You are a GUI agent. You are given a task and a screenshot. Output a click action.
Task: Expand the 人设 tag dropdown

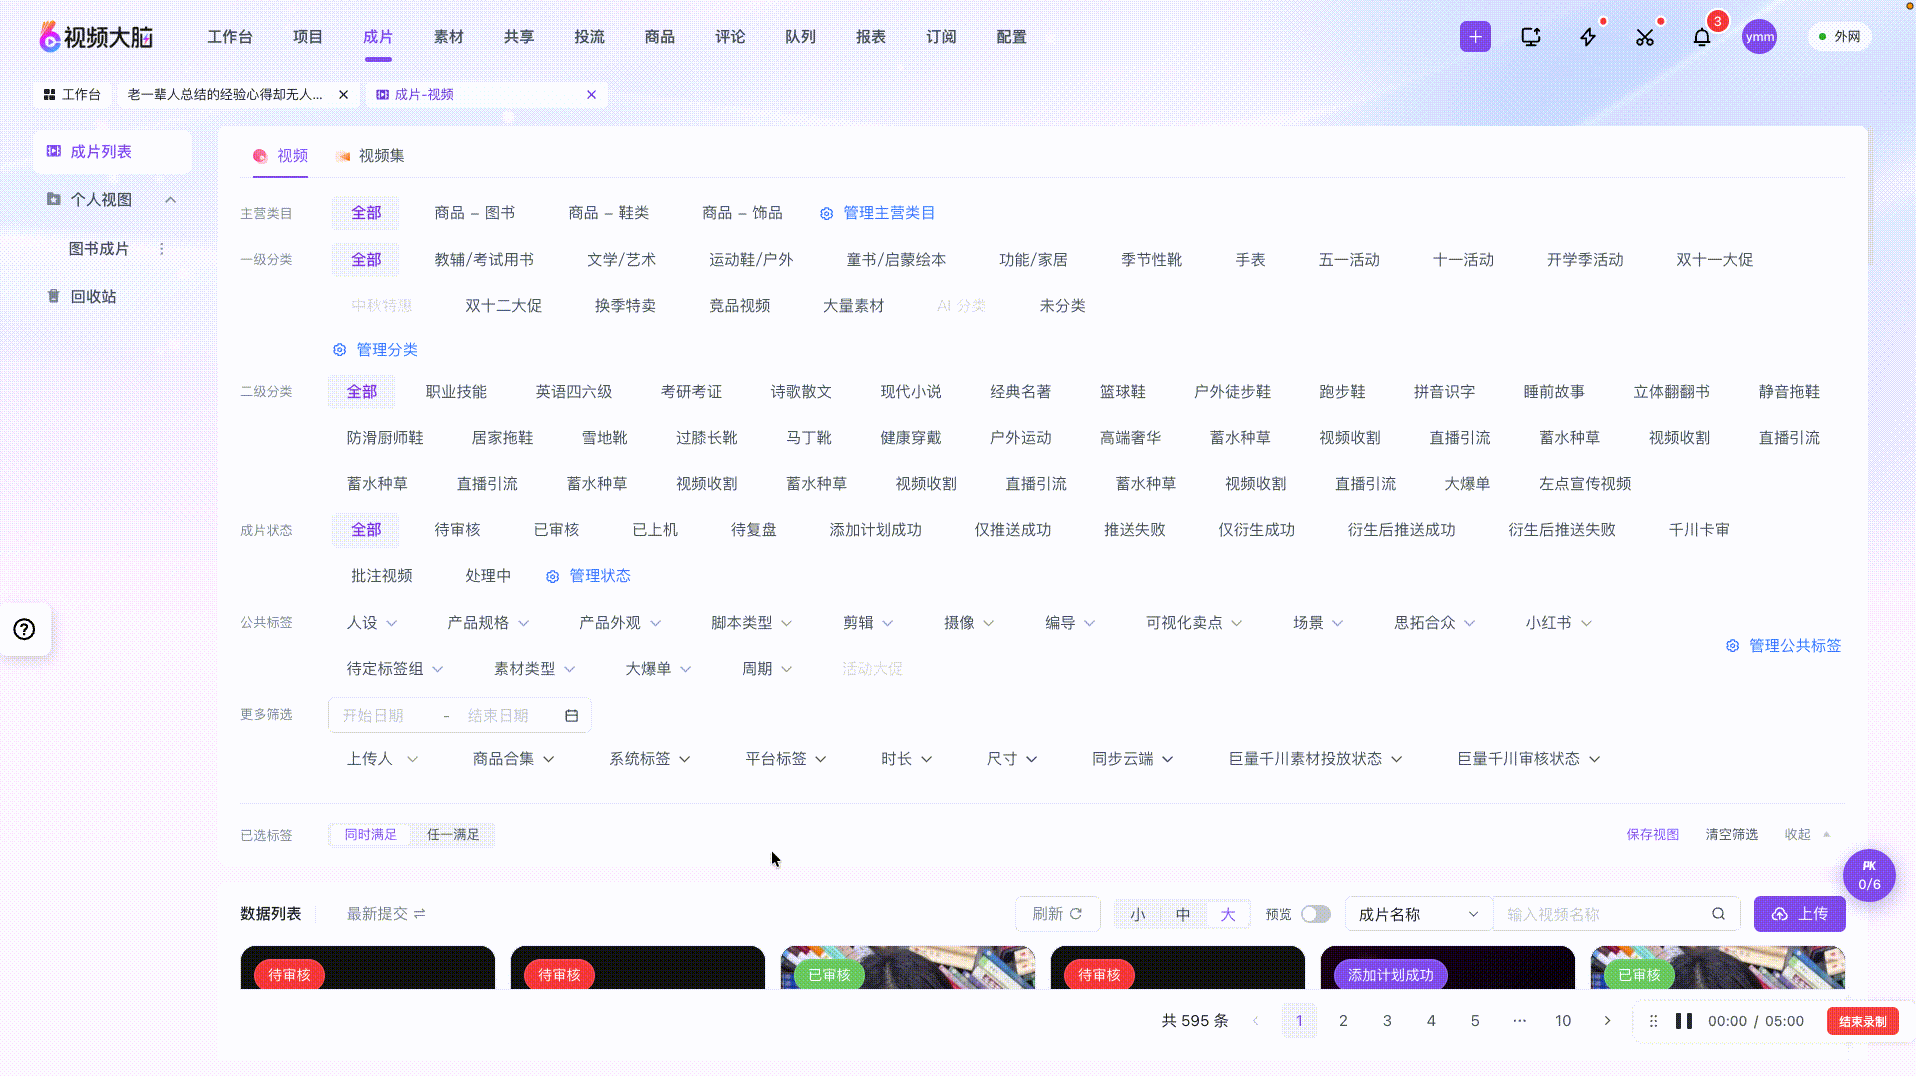click(x=371, y=622)
